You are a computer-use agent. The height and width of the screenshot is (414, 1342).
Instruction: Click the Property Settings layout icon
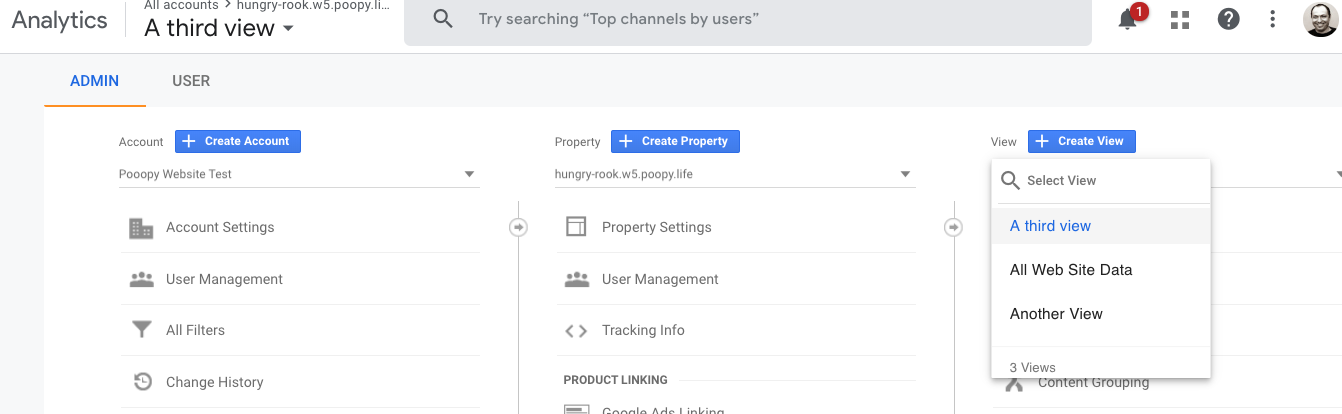click(576, 227)
